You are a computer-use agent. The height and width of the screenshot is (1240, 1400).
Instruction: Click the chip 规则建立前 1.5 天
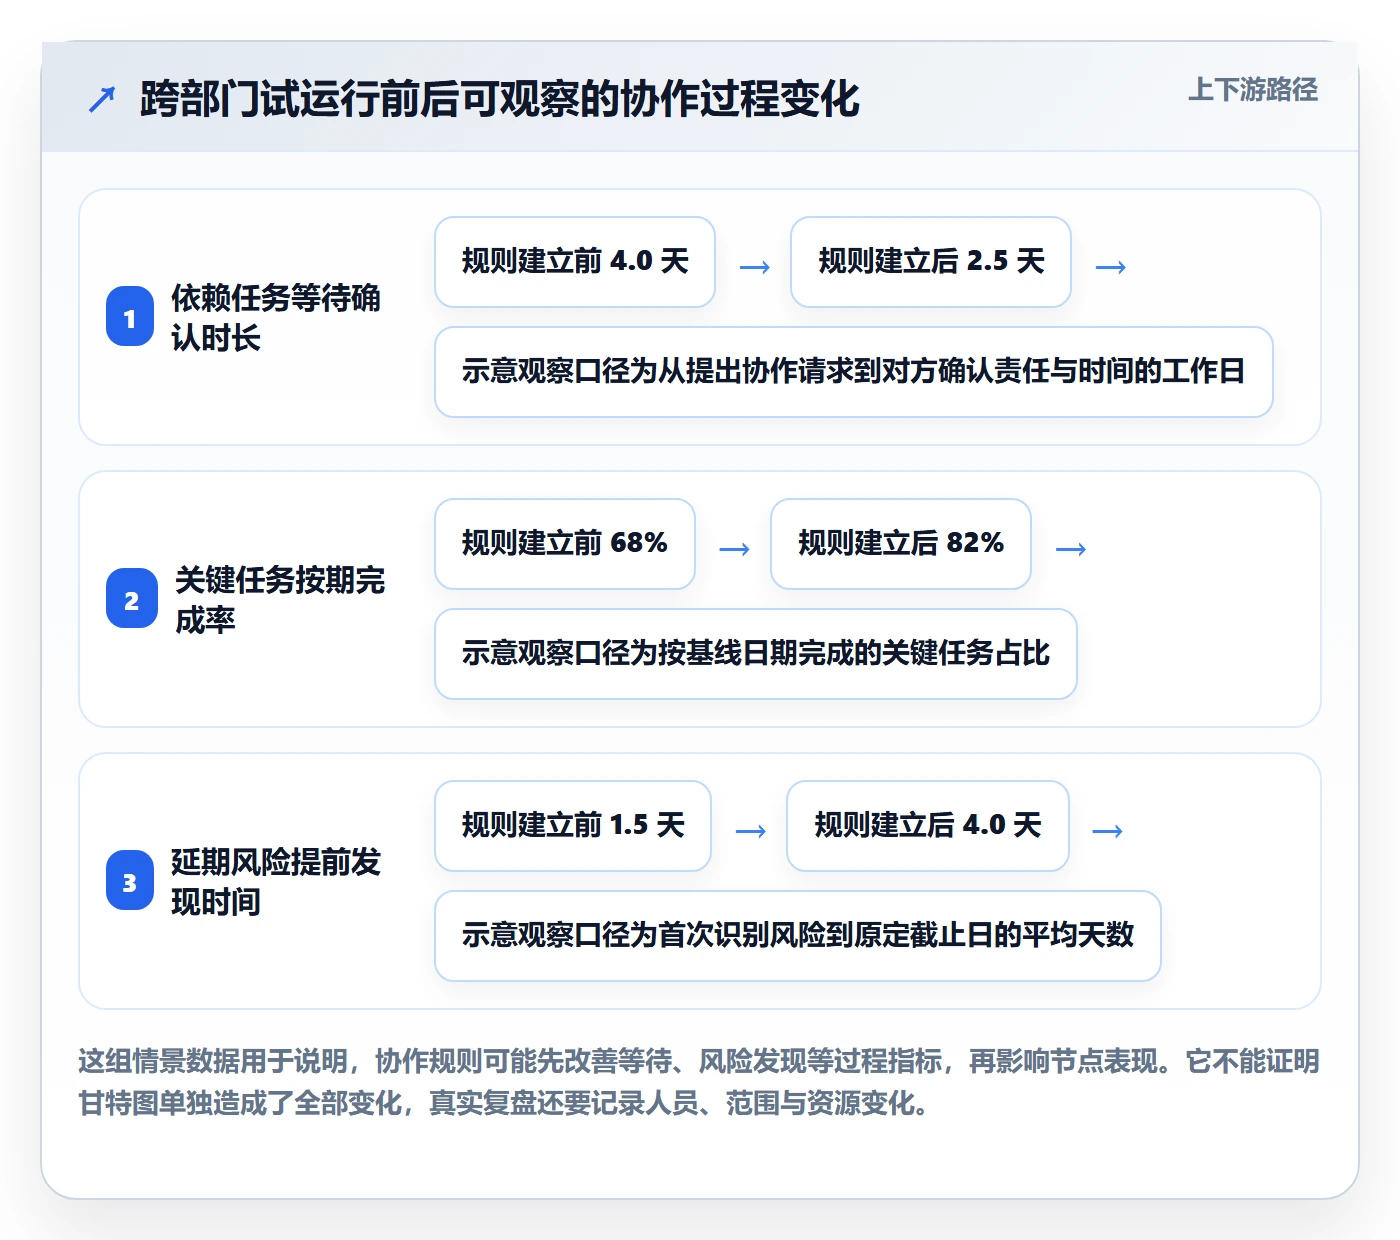click(573, 826)
